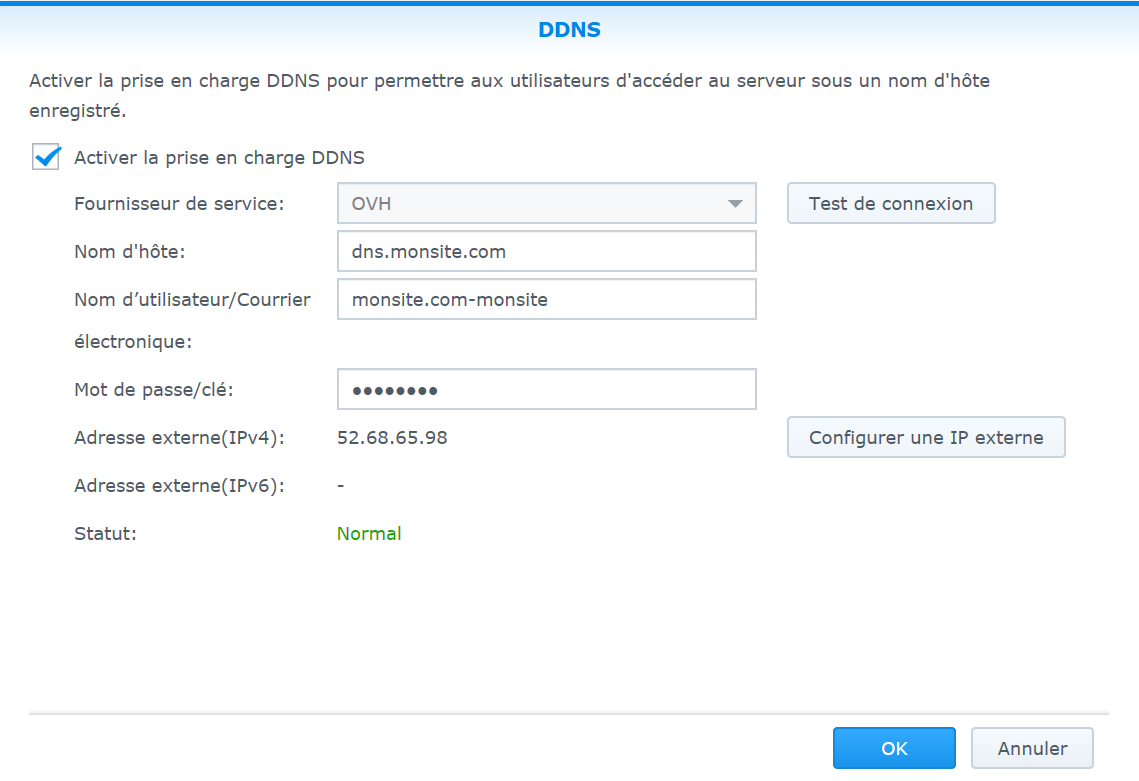Click the DDNS description paragraph text

pos(509,95)
